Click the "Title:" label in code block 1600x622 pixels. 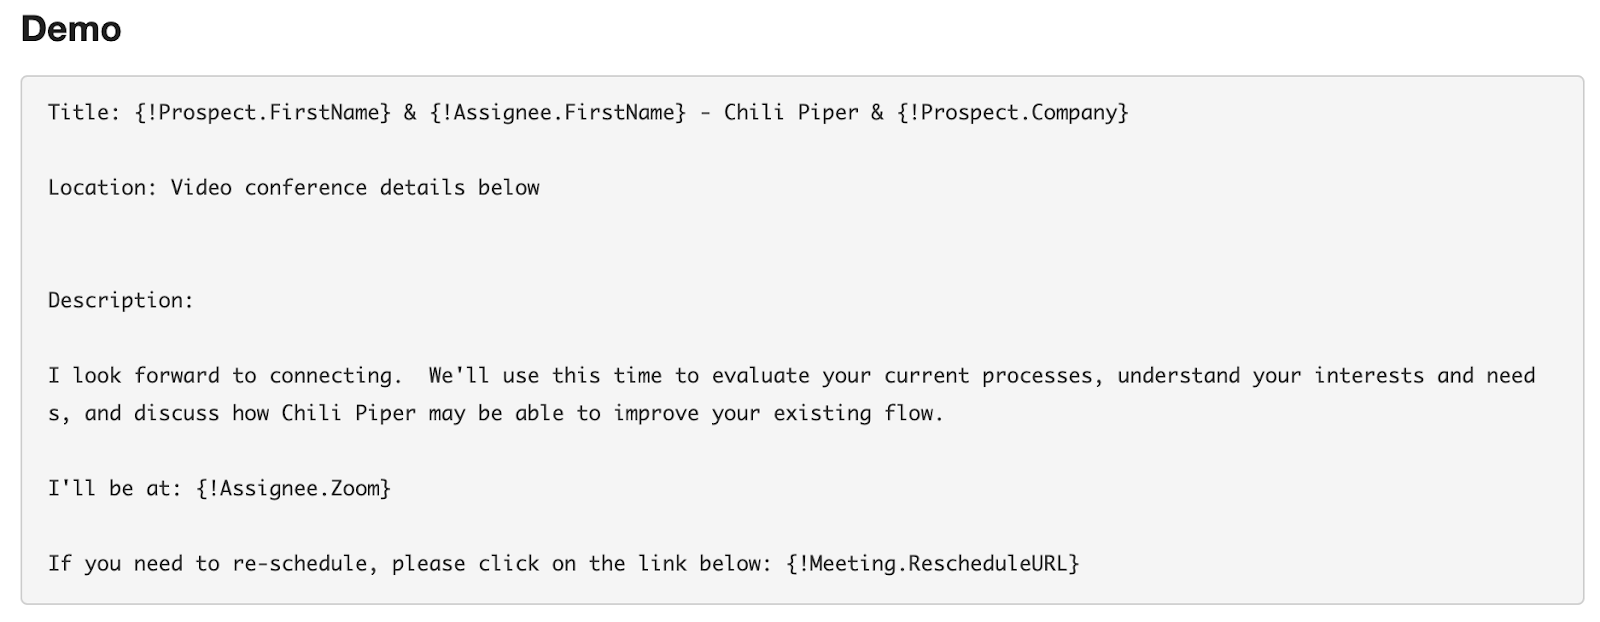[x=84, y=112]
